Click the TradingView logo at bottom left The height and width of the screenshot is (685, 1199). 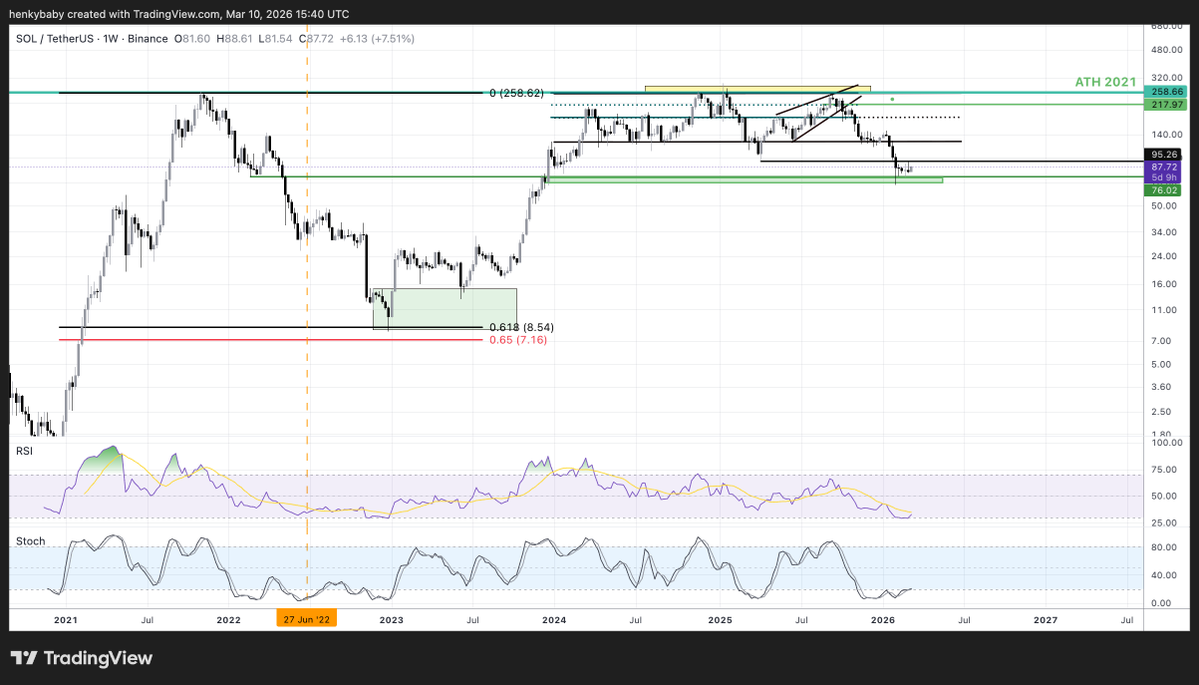(x=81, y=658)
